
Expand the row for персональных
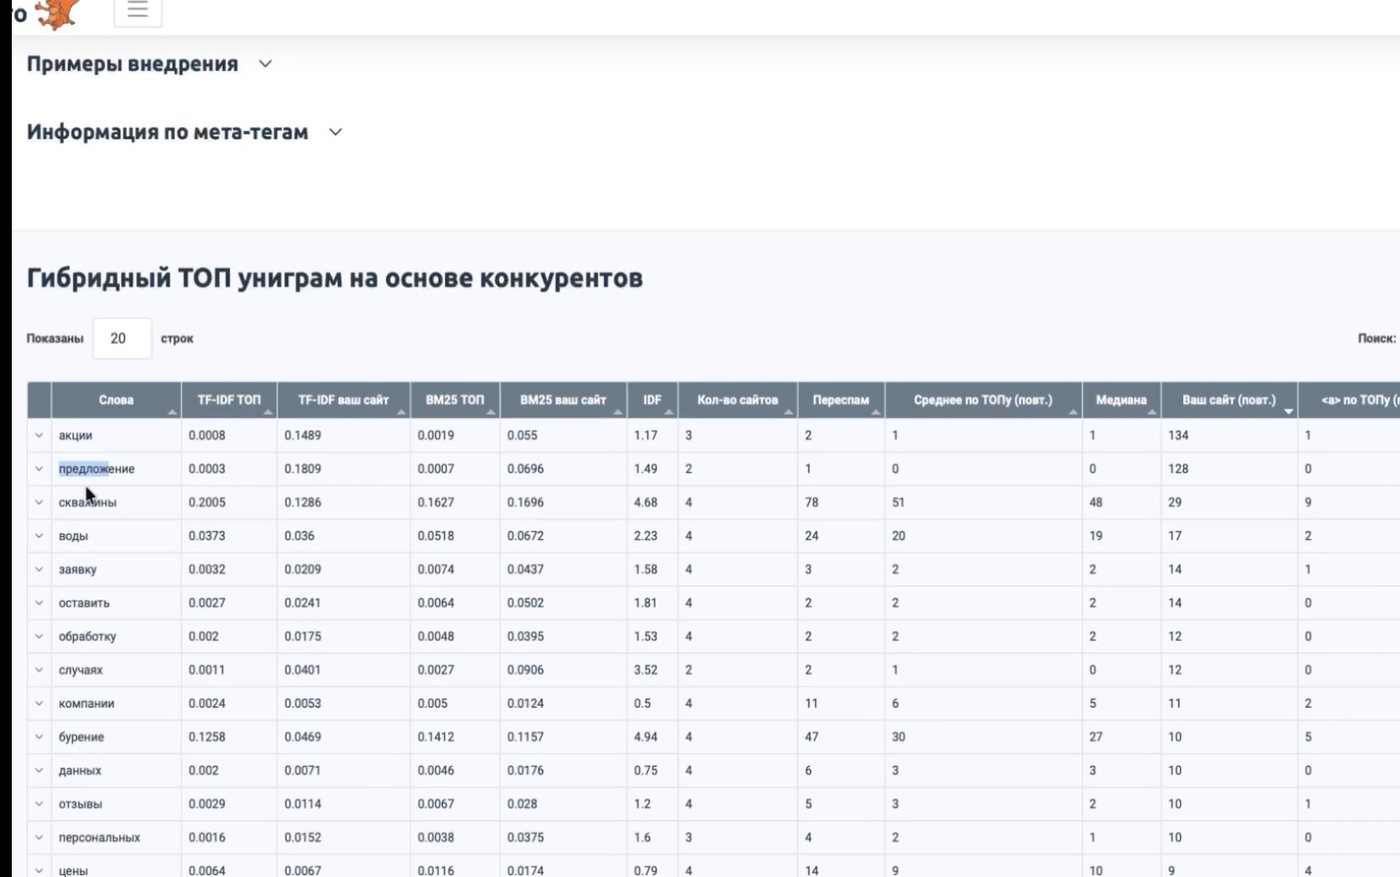click(x=39, y=837)
